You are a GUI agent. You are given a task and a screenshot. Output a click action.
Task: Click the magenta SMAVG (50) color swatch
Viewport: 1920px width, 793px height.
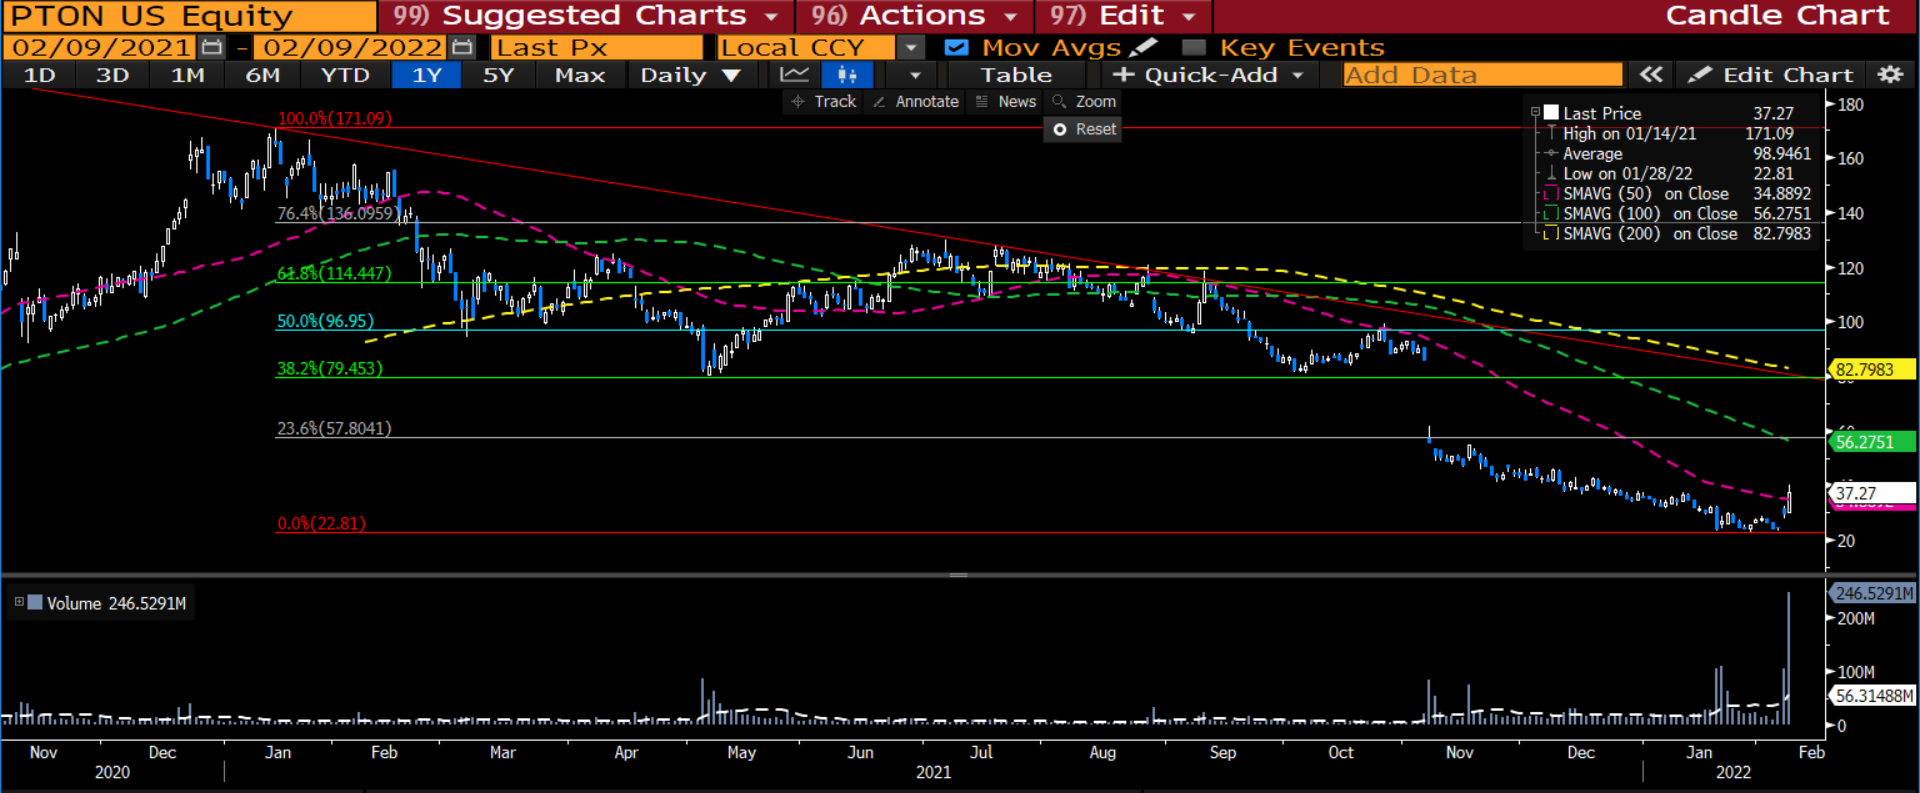coord(1551,193)
